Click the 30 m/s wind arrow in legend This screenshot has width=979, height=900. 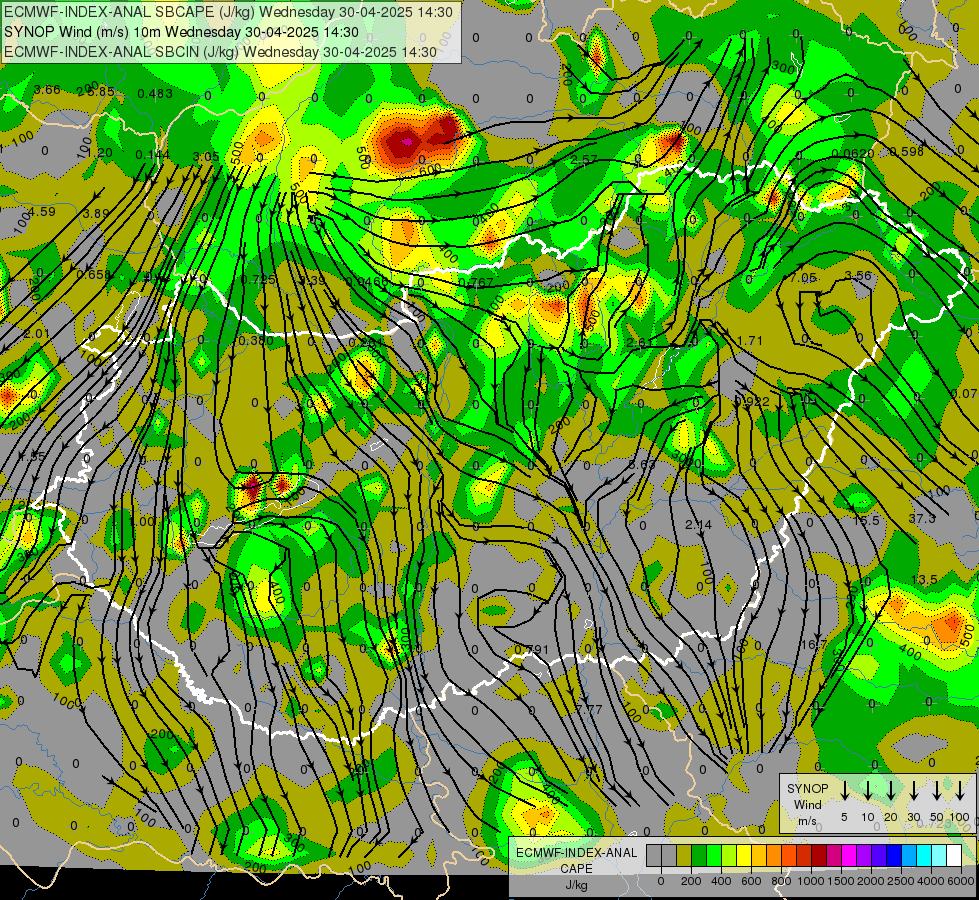coord(913,791)
